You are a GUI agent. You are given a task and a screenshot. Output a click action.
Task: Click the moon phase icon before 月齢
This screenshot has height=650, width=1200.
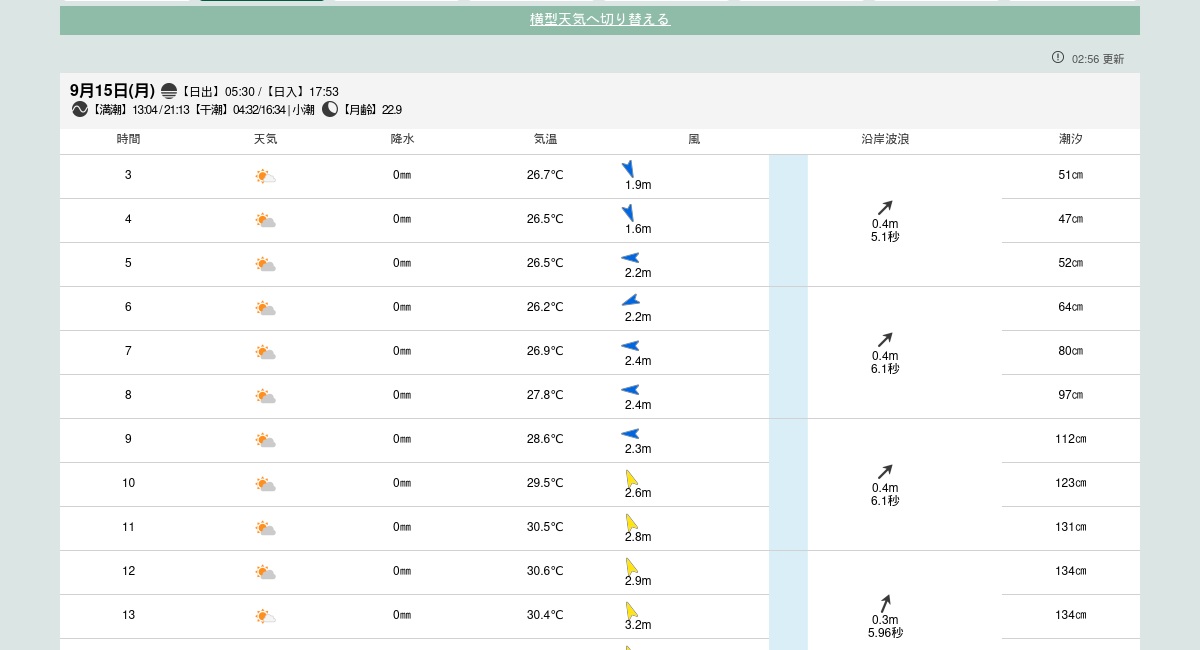coord(330,109)
